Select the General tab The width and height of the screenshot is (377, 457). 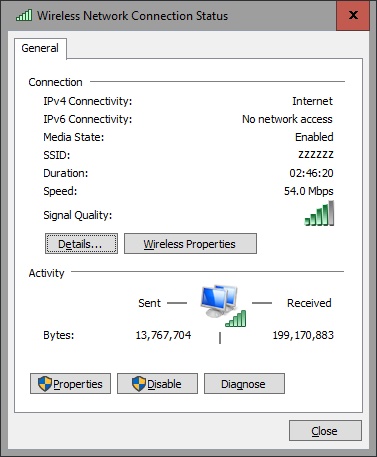pyautogui.click(x=40, y=48)
